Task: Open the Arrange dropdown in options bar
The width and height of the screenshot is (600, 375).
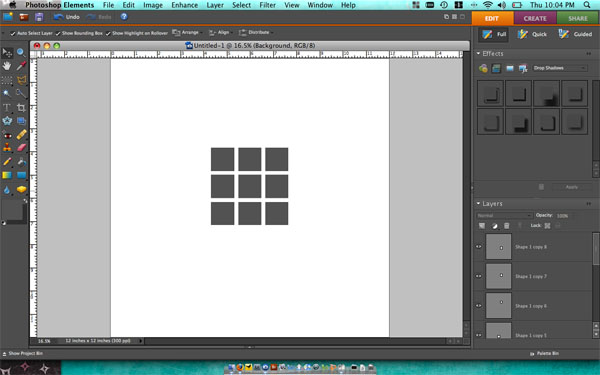Action: click(187, 33)
